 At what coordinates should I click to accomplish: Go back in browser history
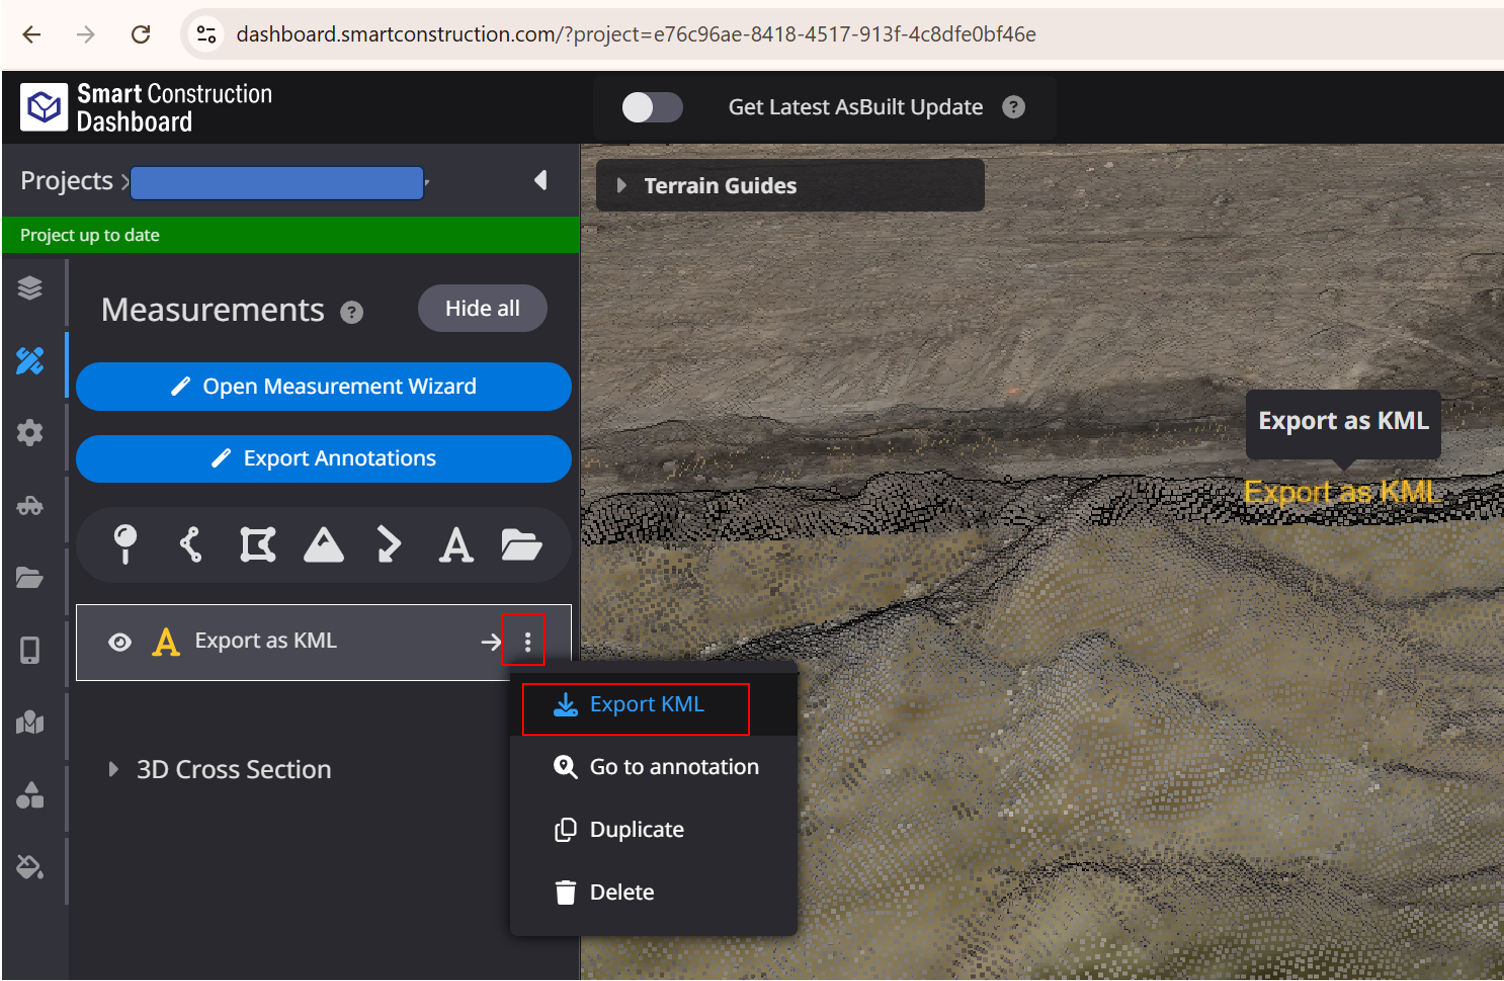click(x=32, y=34)
